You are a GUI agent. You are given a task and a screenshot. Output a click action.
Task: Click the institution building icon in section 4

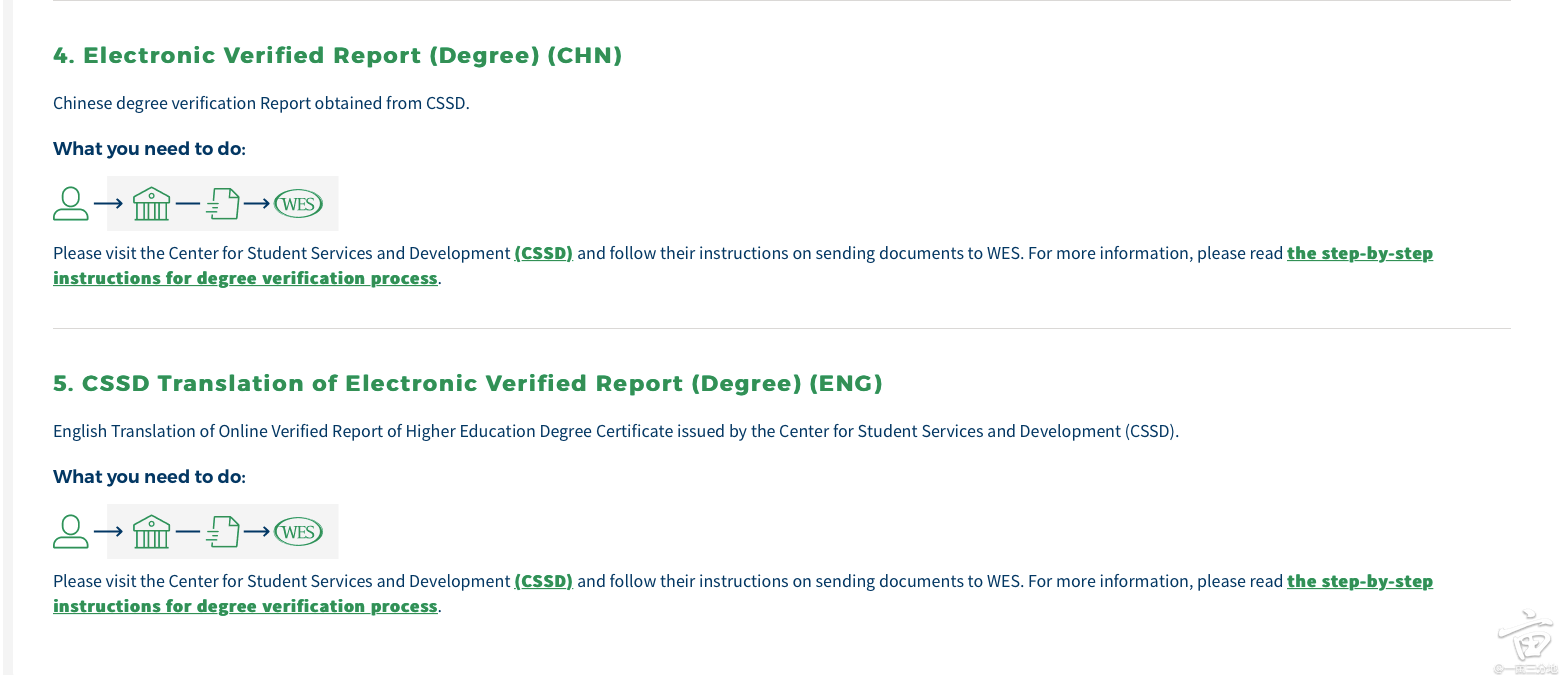point(151,204)
